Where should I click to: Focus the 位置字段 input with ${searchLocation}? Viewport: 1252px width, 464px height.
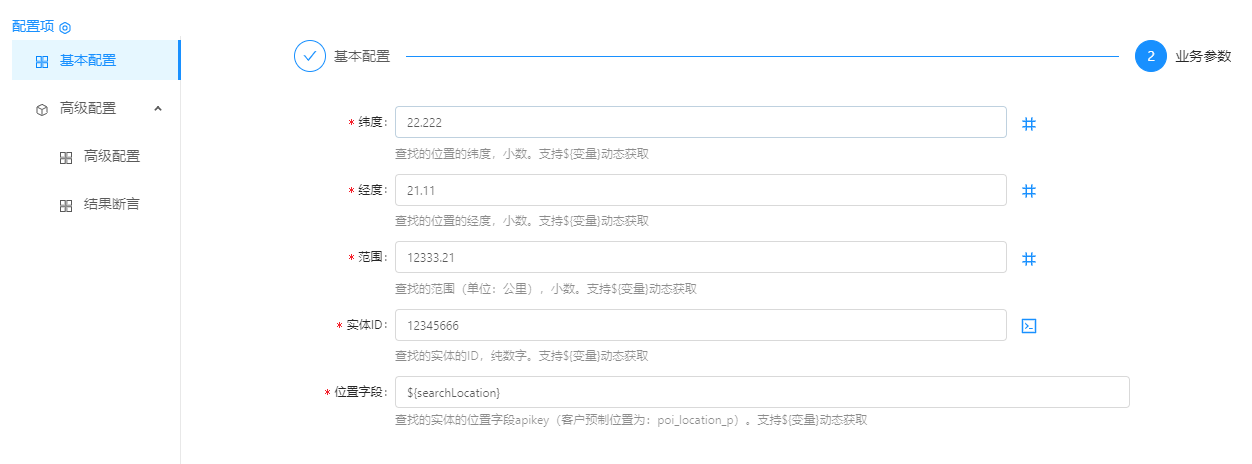(x=761, y=392)
